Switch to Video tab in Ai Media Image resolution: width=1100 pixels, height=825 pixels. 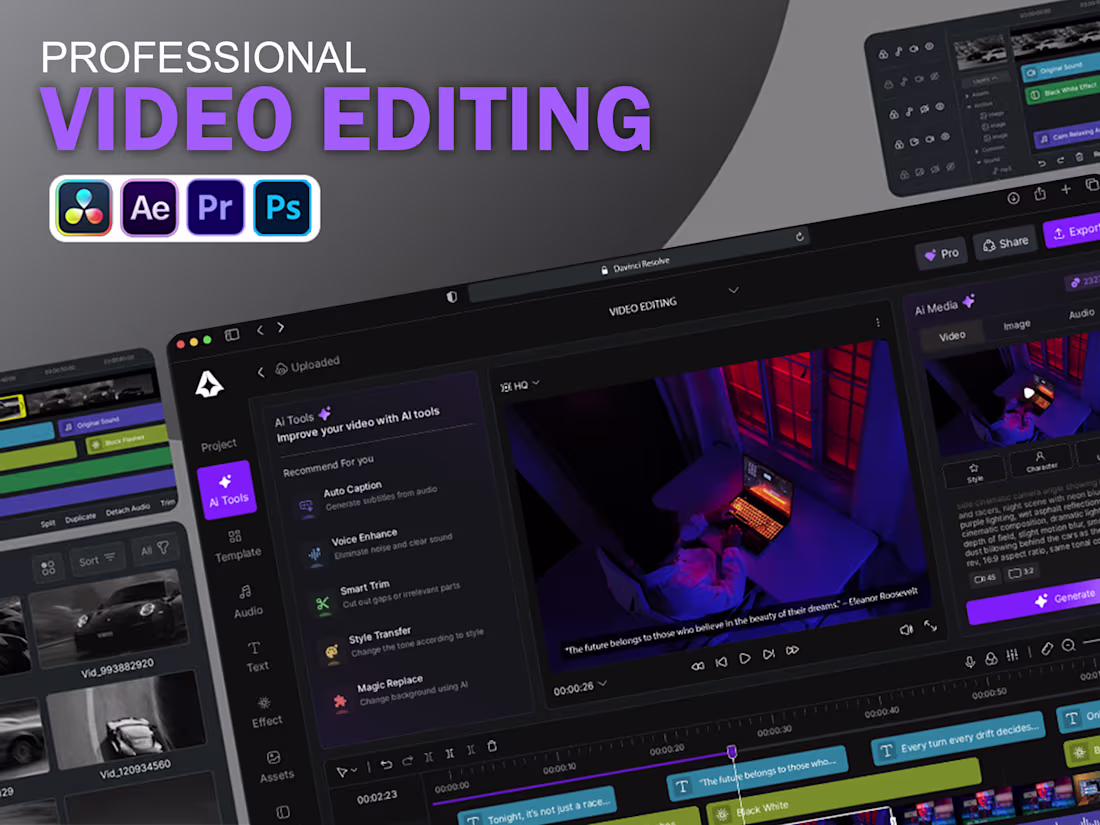pos(952,336)
